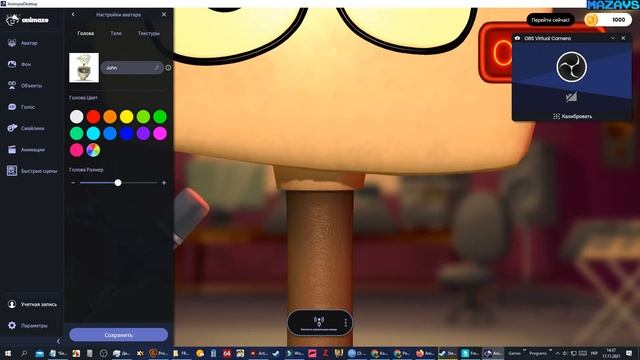Image resolution: width=640 pixels, height=360 pixels.
Task: Open the Фон background section
Action: pyautogui.click(x=19, y=64)
